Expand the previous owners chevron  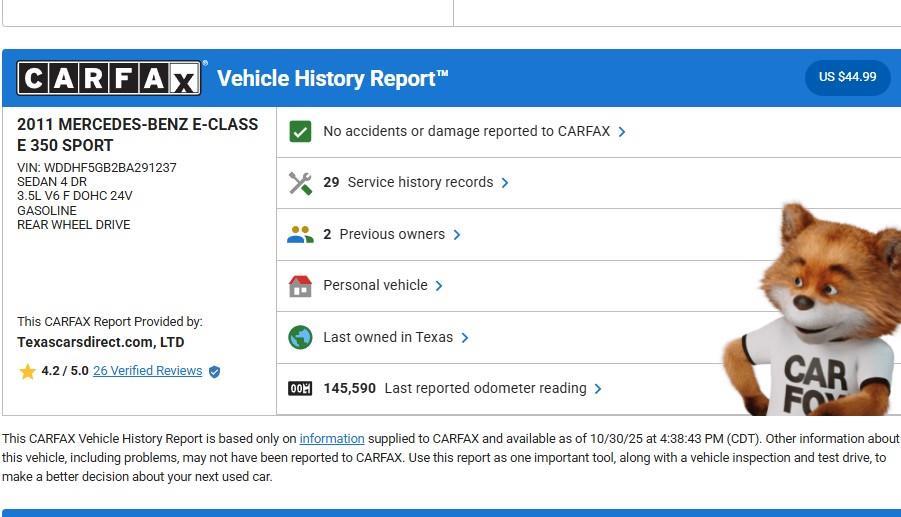coord(457,235)
